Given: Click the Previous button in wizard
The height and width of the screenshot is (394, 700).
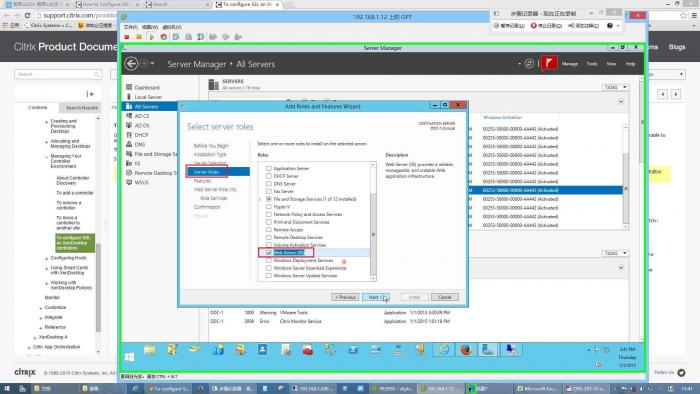Looking at the screenshot, I should (x=345, y=297).
